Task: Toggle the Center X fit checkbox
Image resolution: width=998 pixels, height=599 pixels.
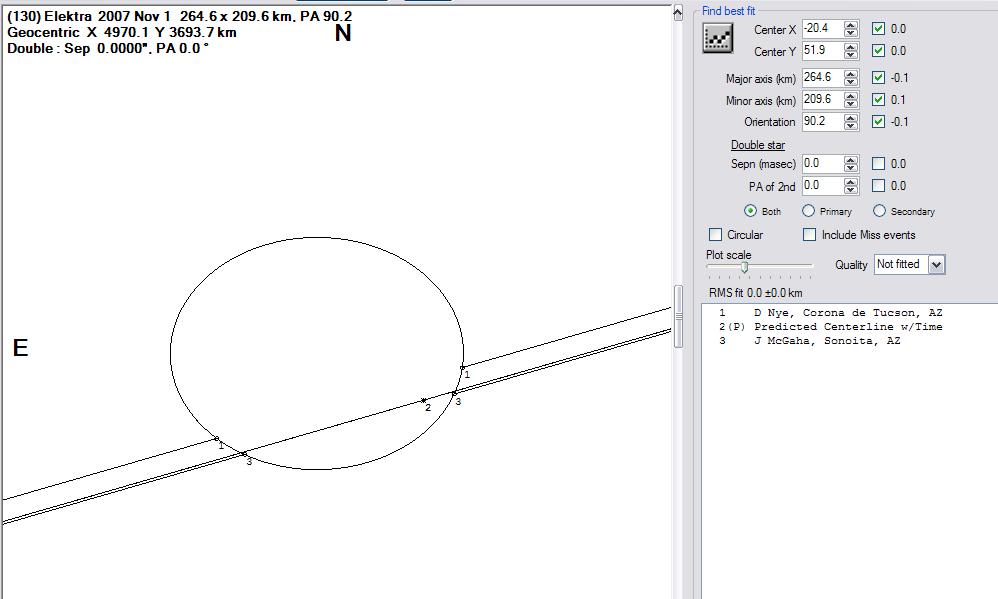Action: tap(878, 29)
